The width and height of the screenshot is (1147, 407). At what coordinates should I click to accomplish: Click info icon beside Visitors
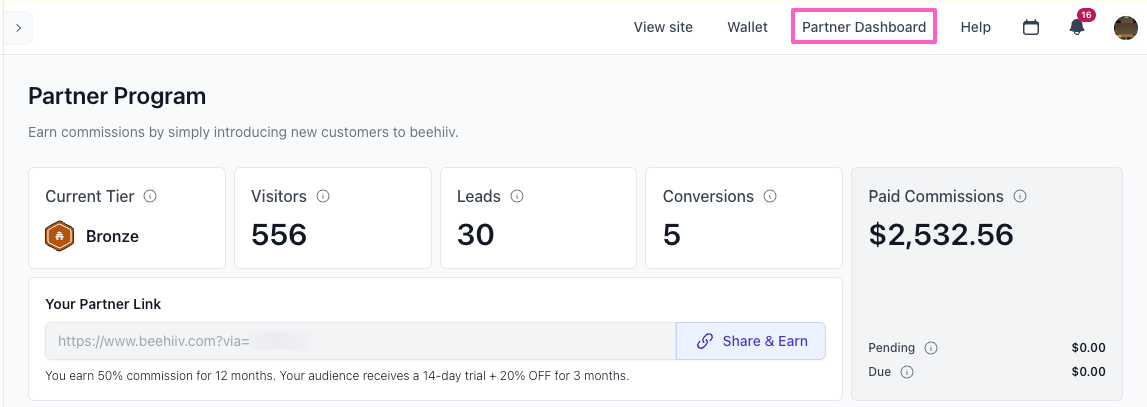point(323,197)
